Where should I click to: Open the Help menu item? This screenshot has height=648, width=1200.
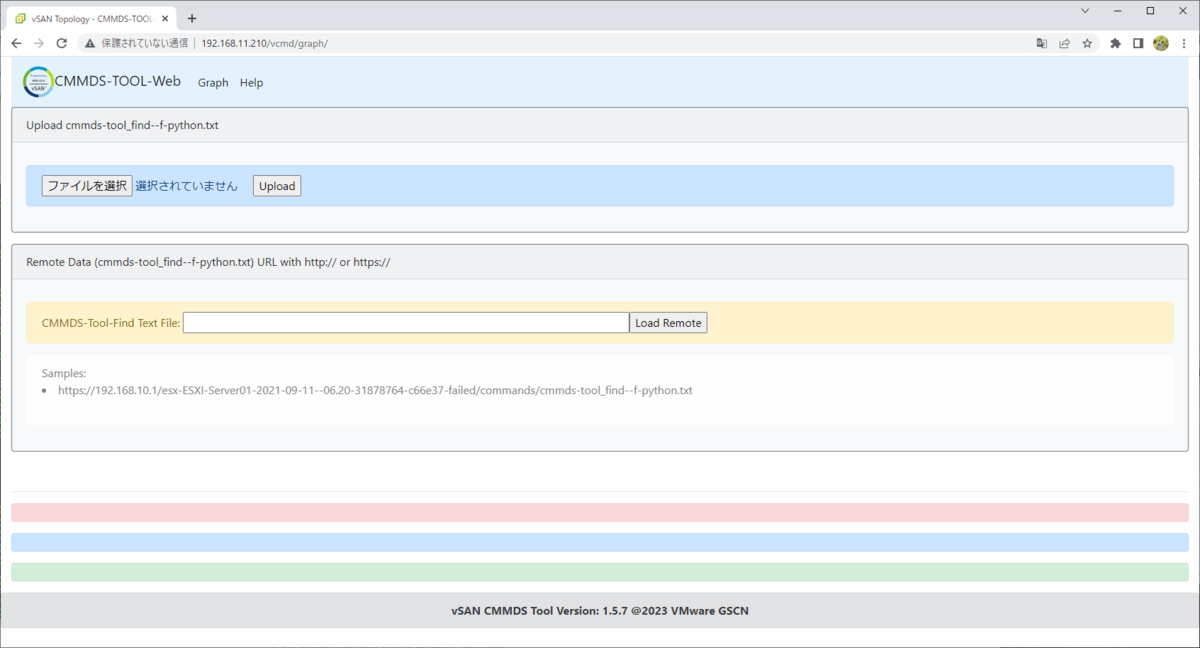[x=251, y=83]
